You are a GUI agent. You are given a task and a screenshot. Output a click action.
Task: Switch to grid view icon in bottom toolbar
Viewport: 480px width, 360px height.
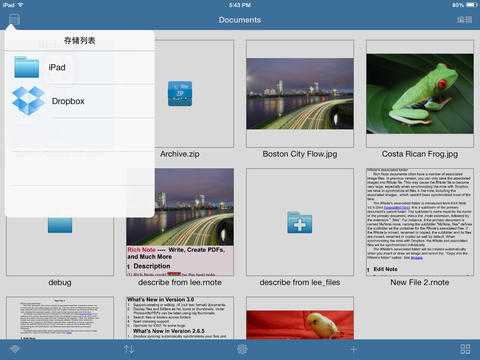tap(465, 349)
